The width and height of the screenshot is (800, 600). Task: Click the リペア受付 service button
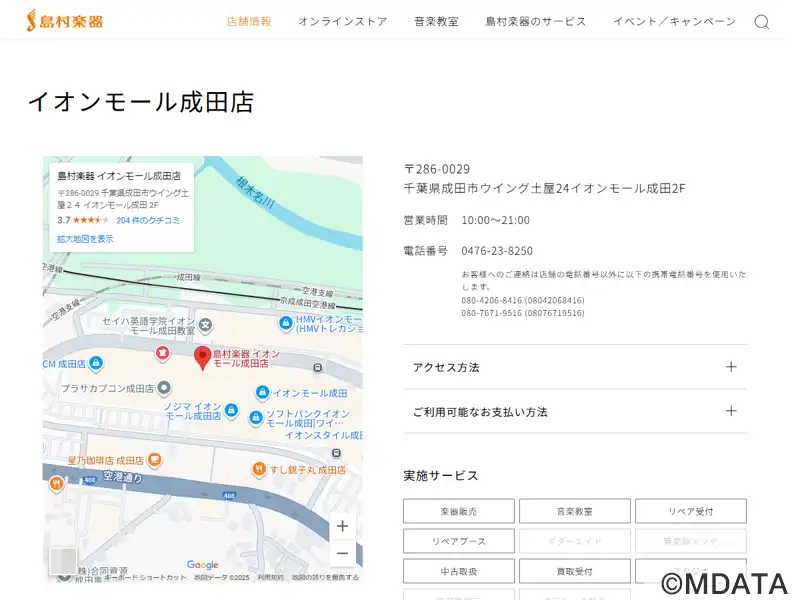click(x=691, y=511)
